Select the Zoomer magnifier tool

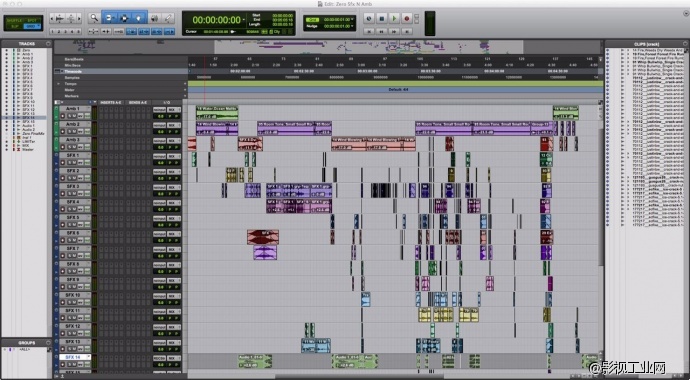tap(94, 18)
